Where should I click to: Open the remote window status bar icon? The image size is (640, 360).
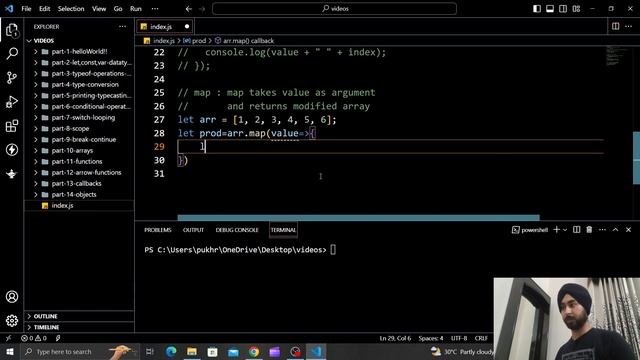8,338
